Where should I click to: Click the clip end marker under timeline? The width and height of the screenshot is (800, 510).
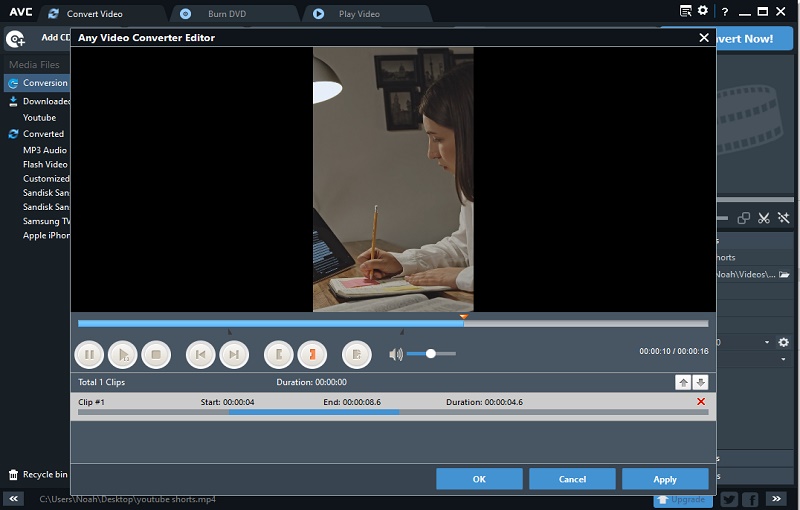[402, 332]
